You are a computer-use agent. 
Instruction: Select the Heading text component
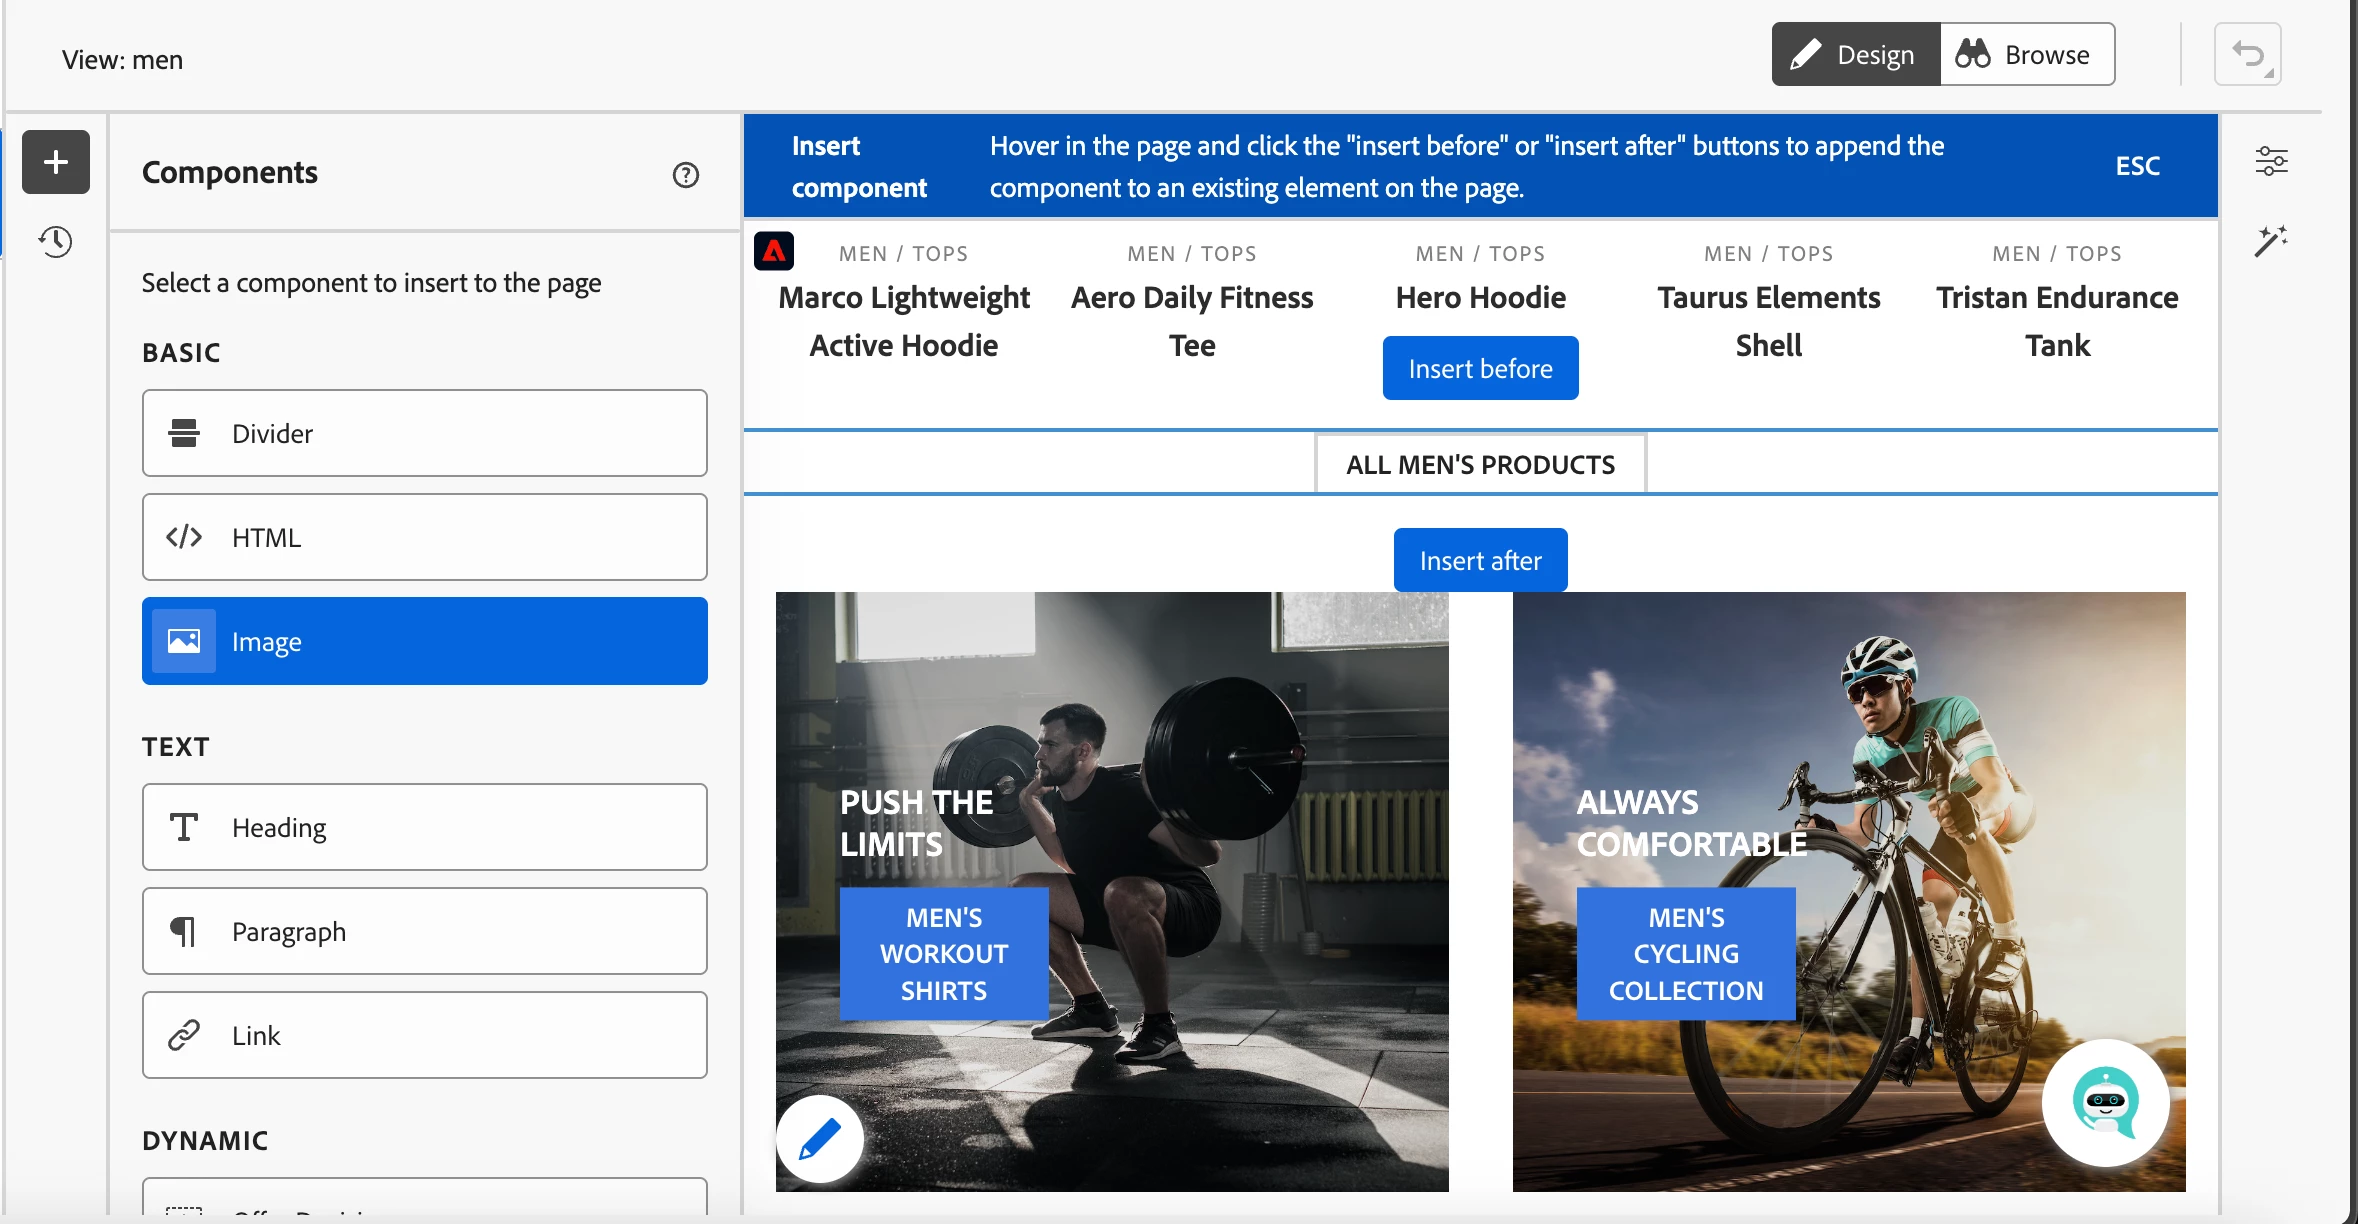424,827
